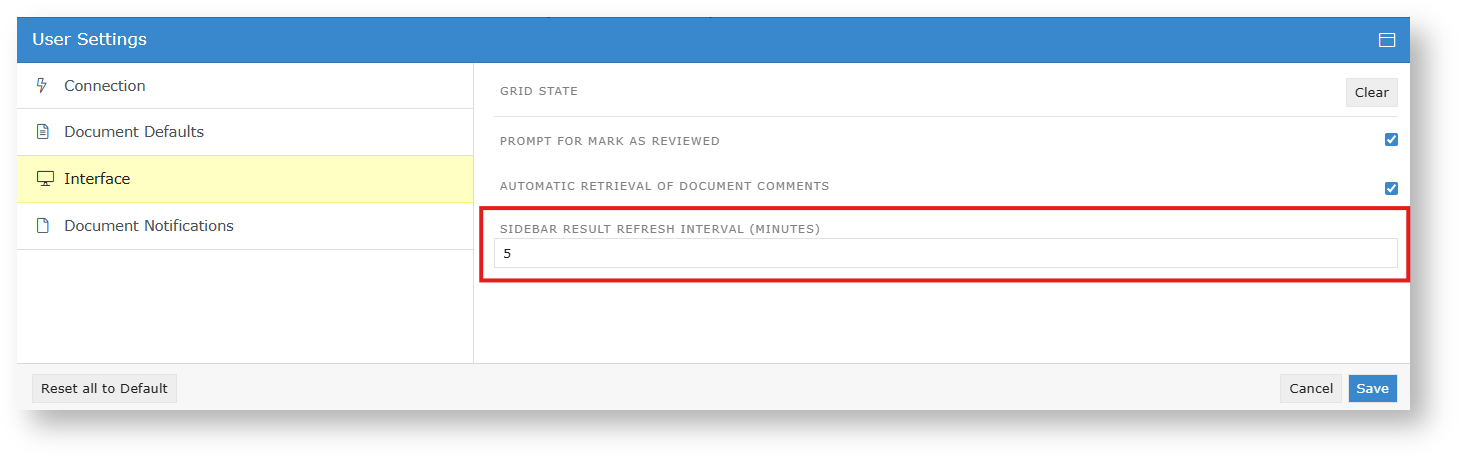Click the Connection lightning bolt icon
Screen dimensions: 1459x458
[42, 86]
